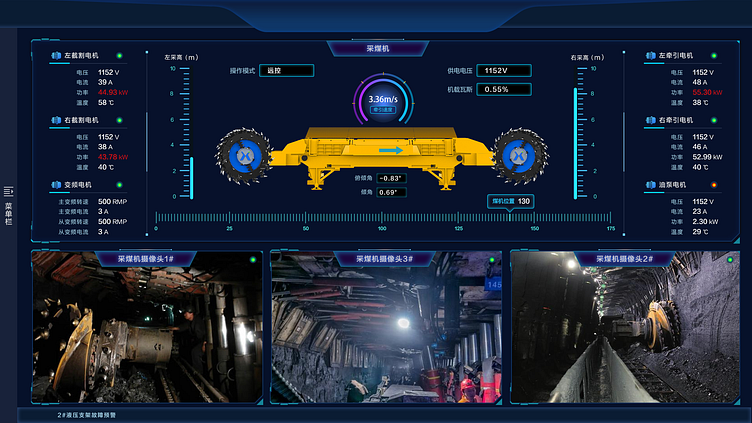The width and height of the screenshot is (752, 423).
Task: Click the 左采高（m） gauge label
Action: coord(181,57)
